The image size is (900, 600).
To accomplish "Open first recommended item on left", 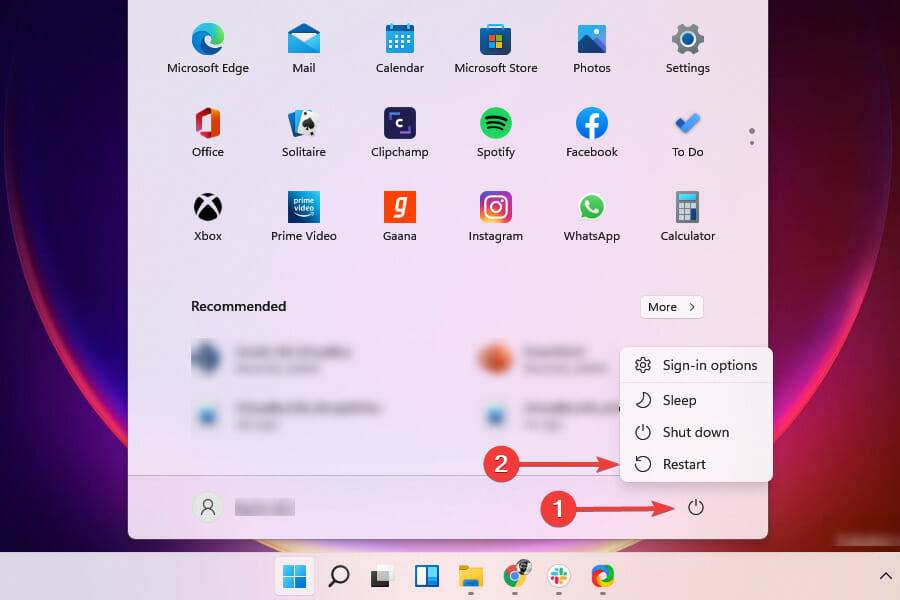I will click(x=271, y=358).
